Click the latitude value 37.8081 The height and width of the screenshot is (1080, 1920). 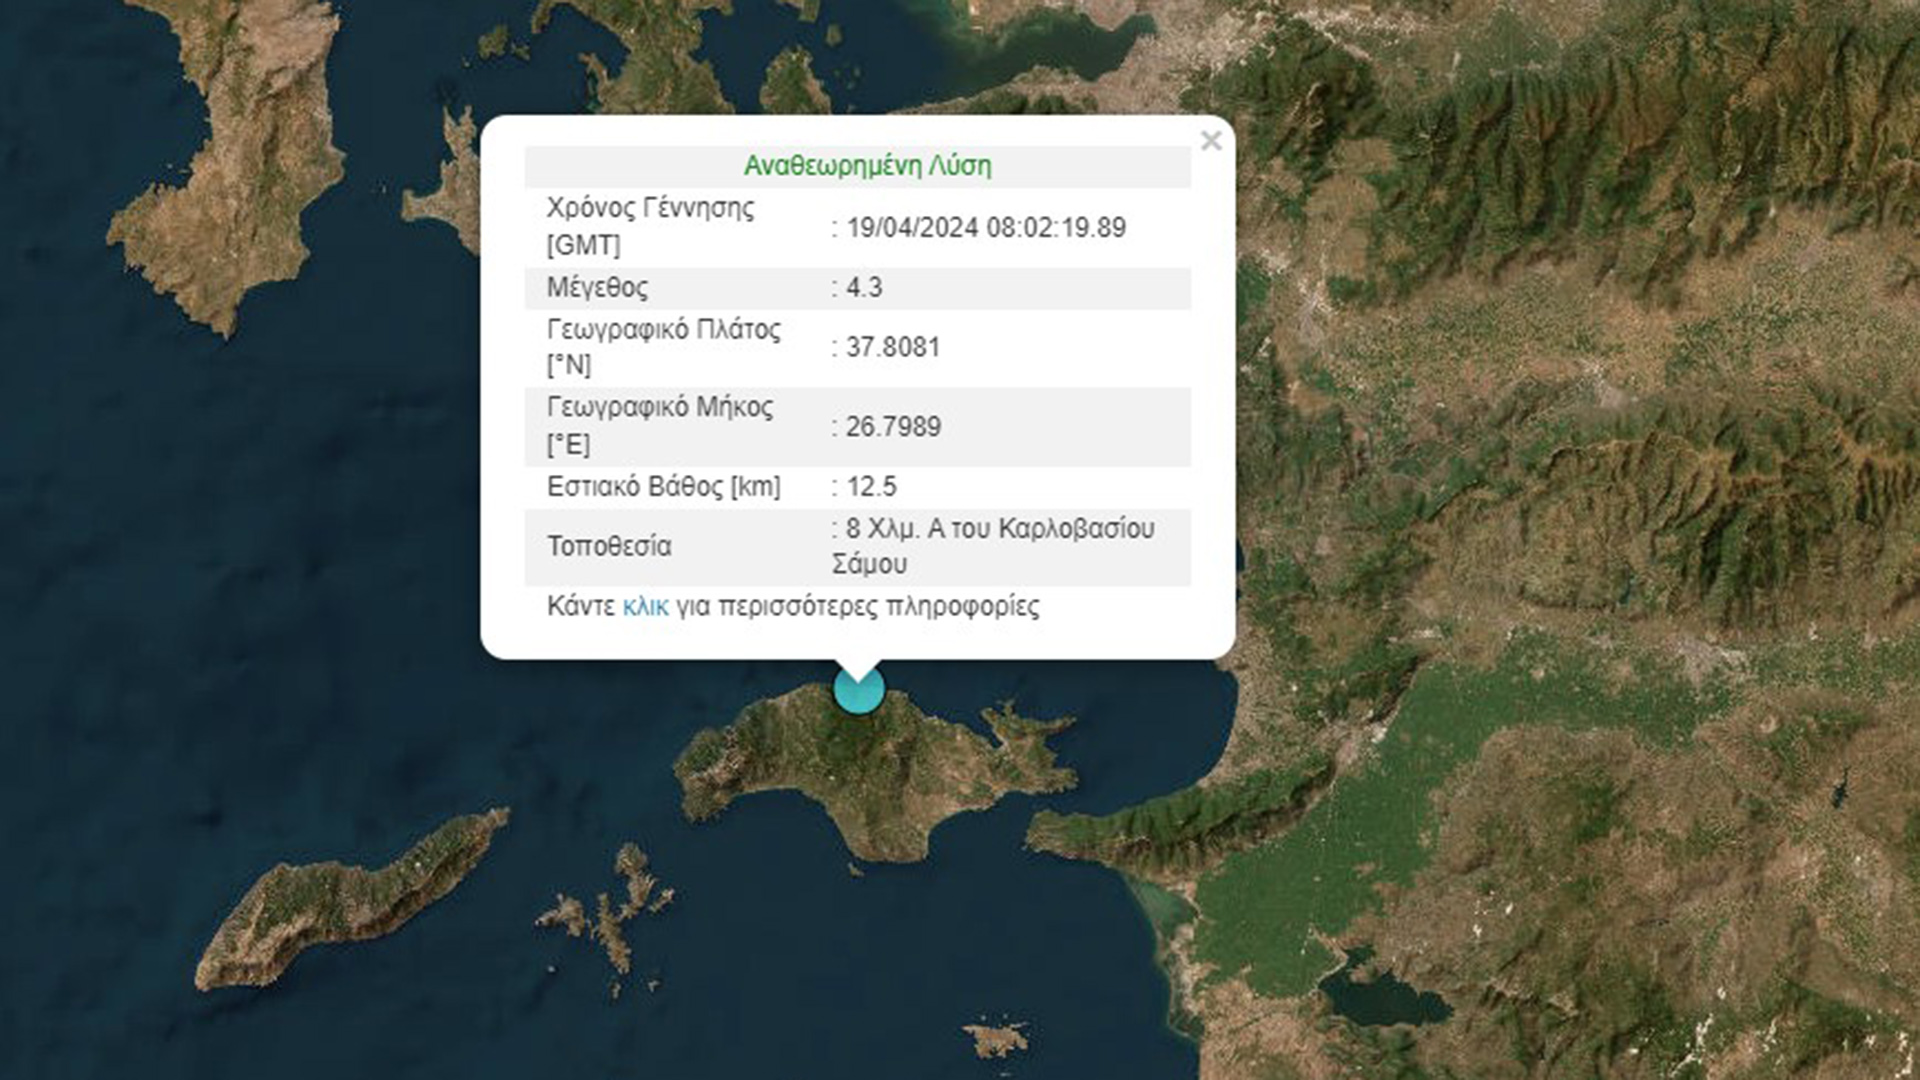click(x=892, y=347)
